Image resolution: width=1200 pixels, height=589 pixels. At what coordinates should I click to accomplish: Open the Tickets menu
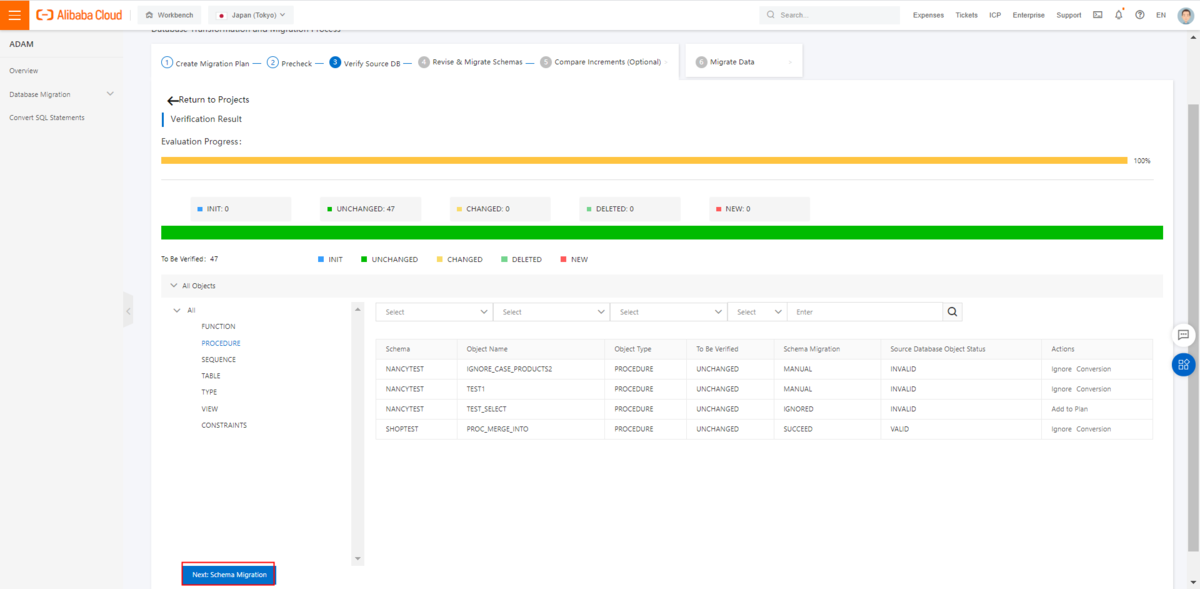click(x=966, y=15)
